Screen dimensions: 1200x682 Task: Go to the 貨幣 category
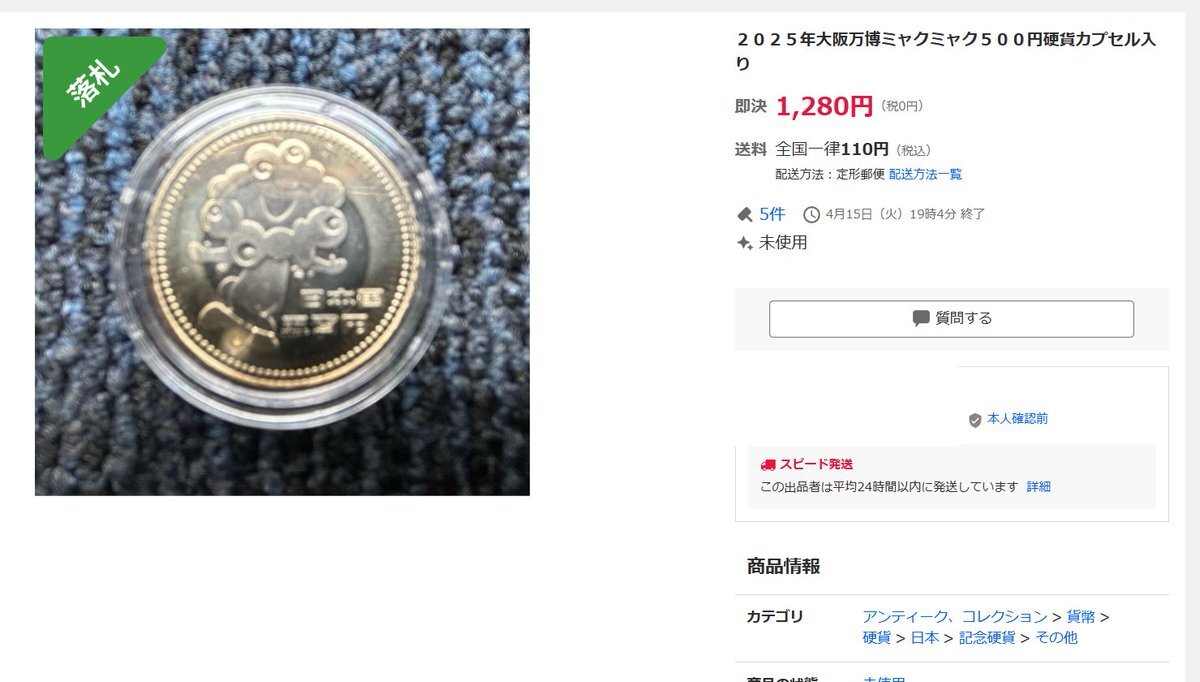1081,617
